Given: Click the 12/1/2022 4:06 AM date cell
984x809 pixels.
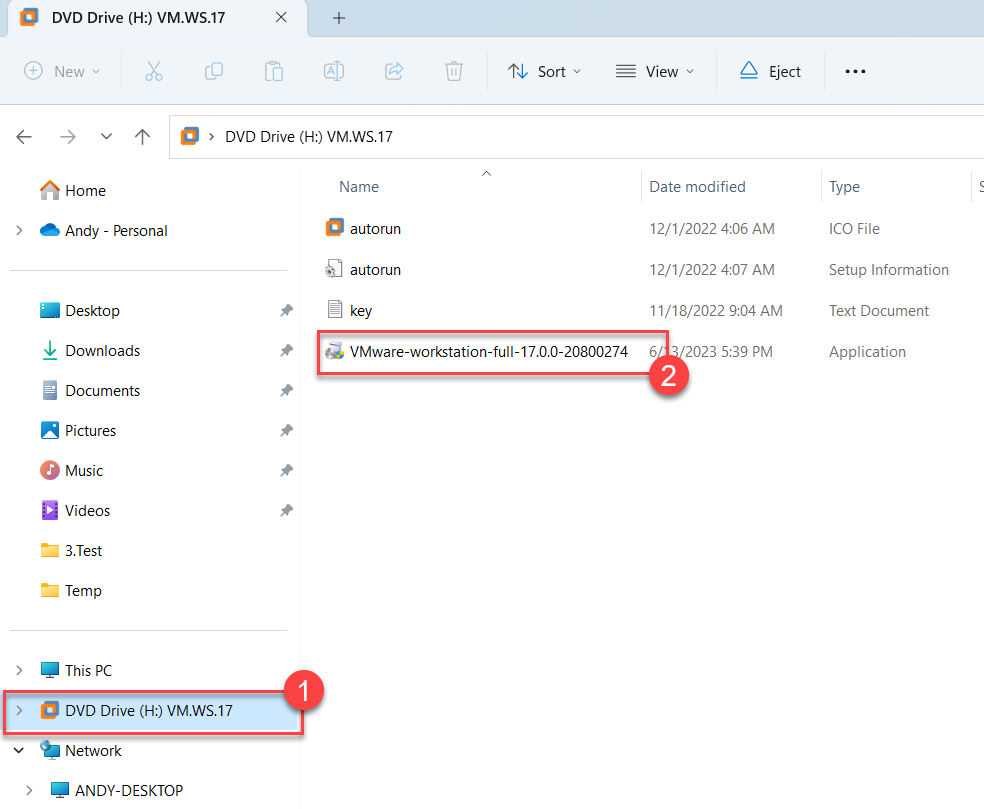Looking at the screenshot, I should [x=712, y=229].
